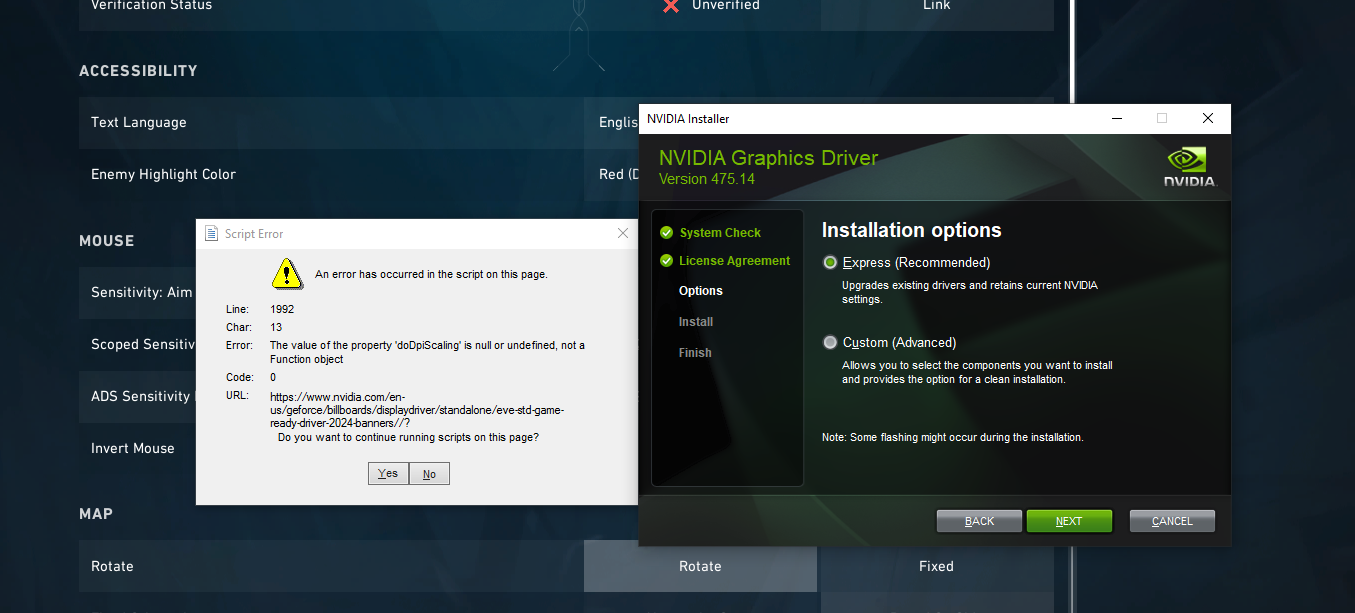This screenshot has height=613, width=1355.
Task: Click the Version 475.14 text
Action: tap(707, 179)
